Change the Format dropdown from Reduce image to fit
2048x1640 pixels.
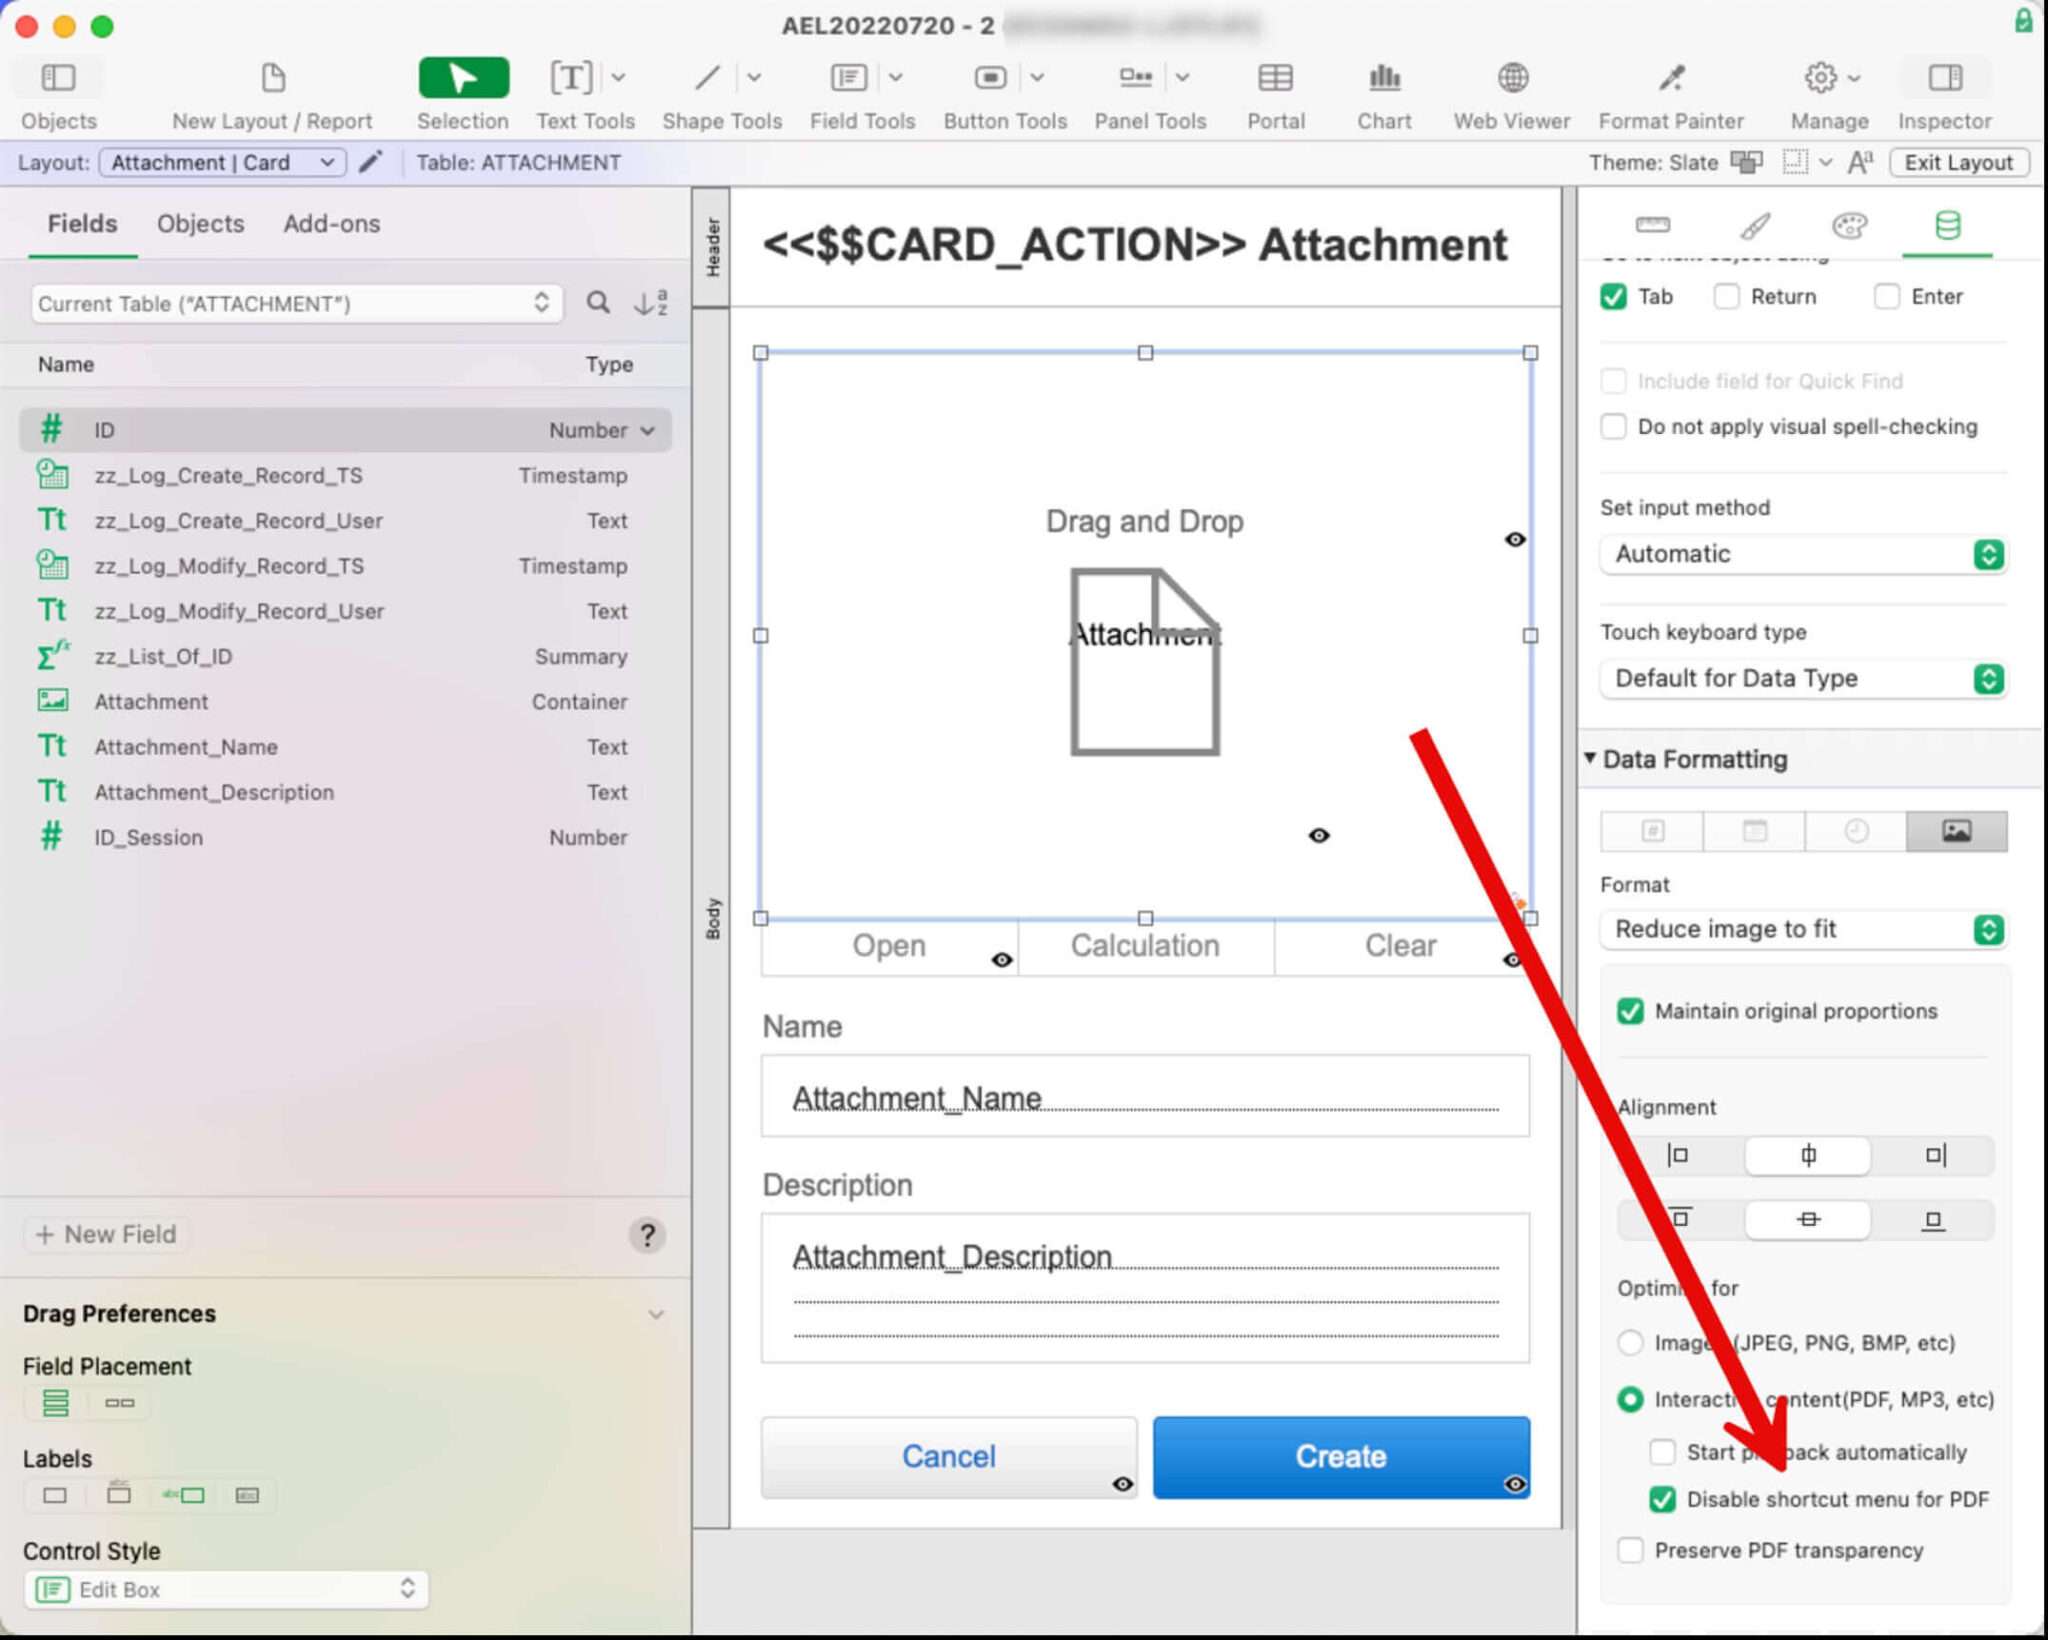(x=1988, y=929)
